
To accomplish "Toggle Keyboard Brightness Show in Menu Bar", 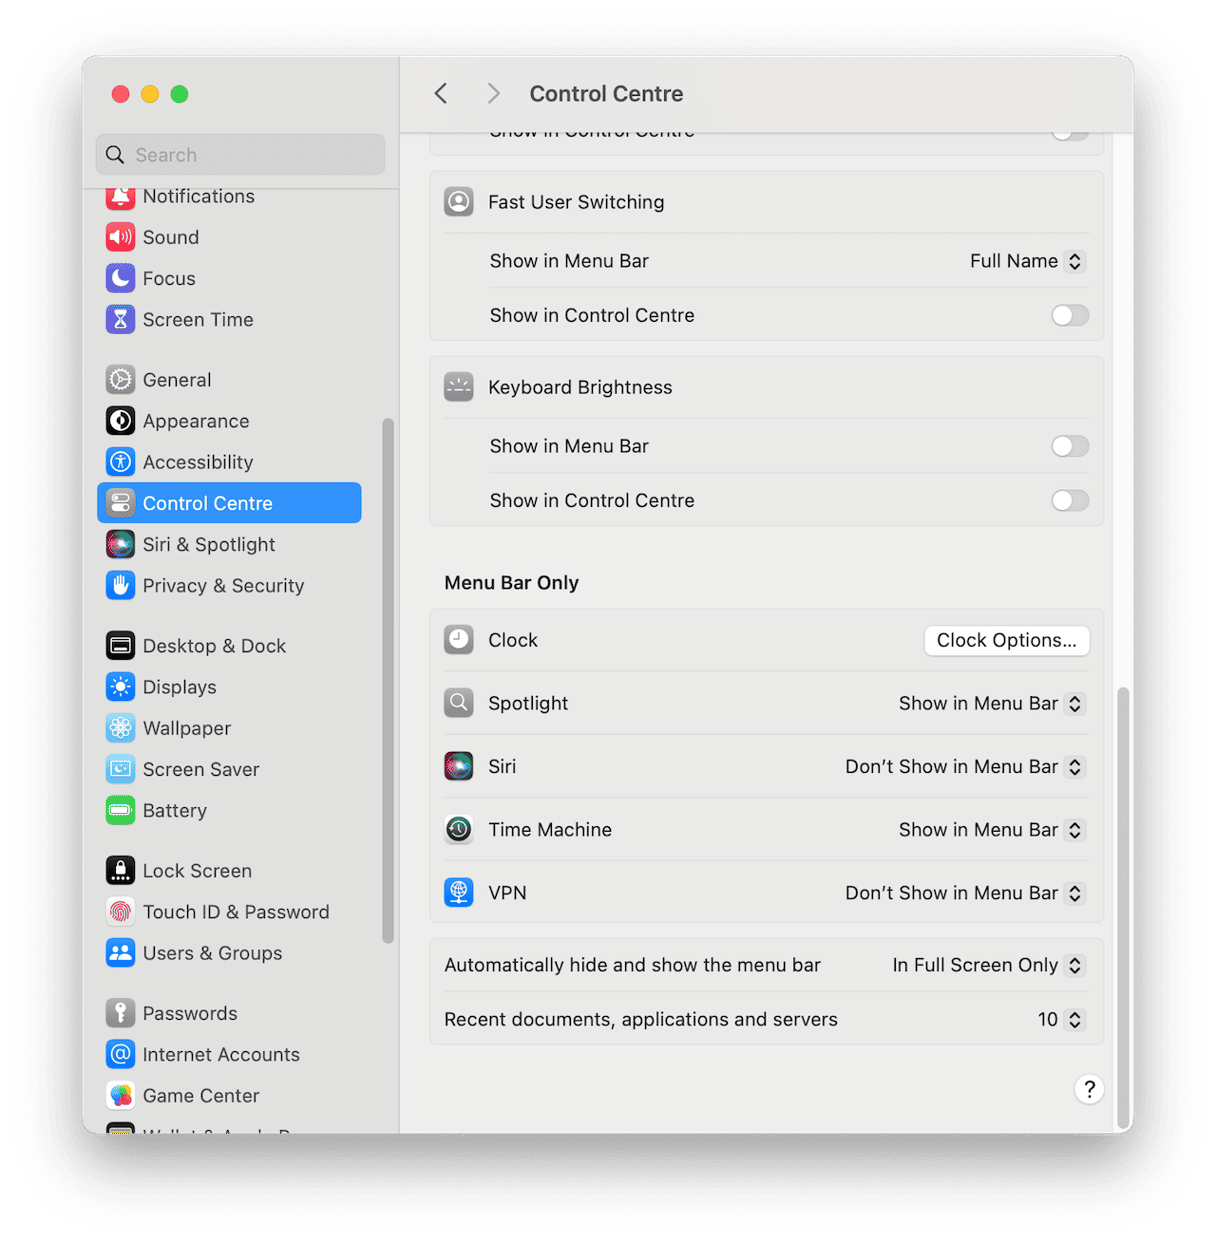I will click(1070, 446).
